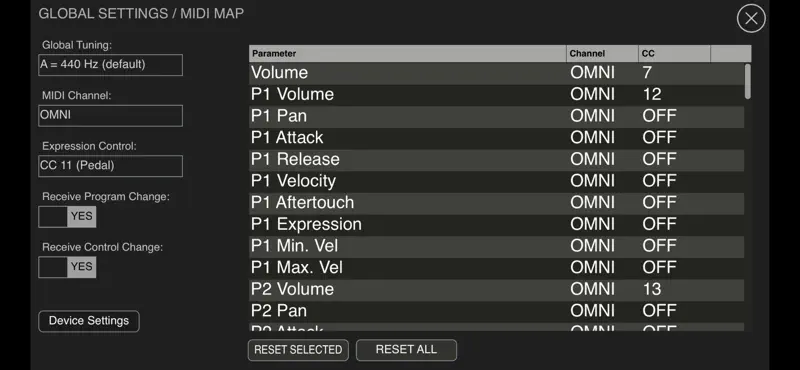Select the P1 Pan row
Image resolution: width=800 pixels, height=370 pixels.
(496, 116)
